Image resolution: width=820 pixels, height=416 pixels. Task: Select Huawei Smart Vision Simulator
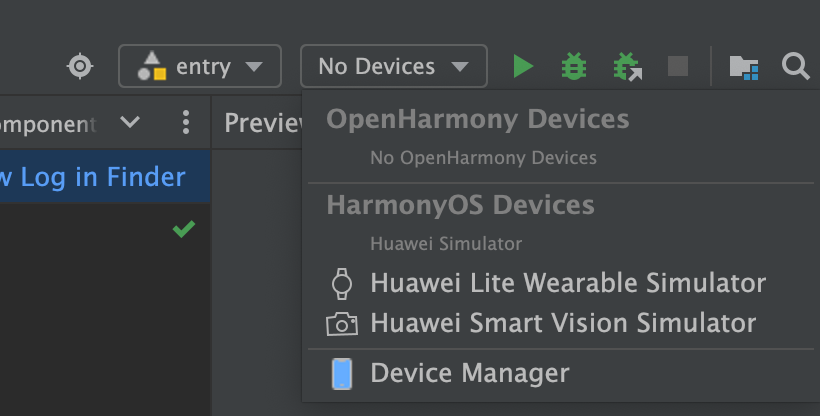point(563,323)
